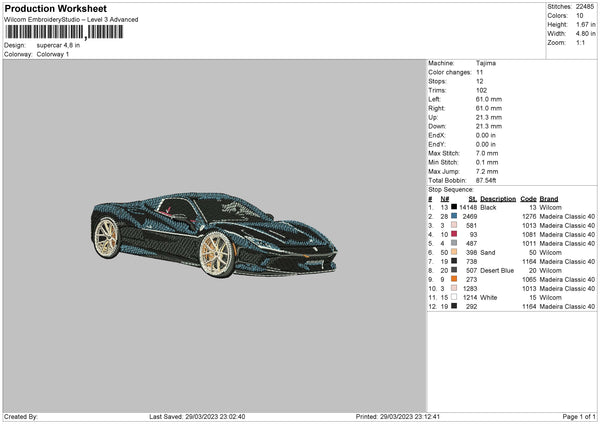
Task: Select the blue thread swatch, stop 2
Action: point(453,216)
